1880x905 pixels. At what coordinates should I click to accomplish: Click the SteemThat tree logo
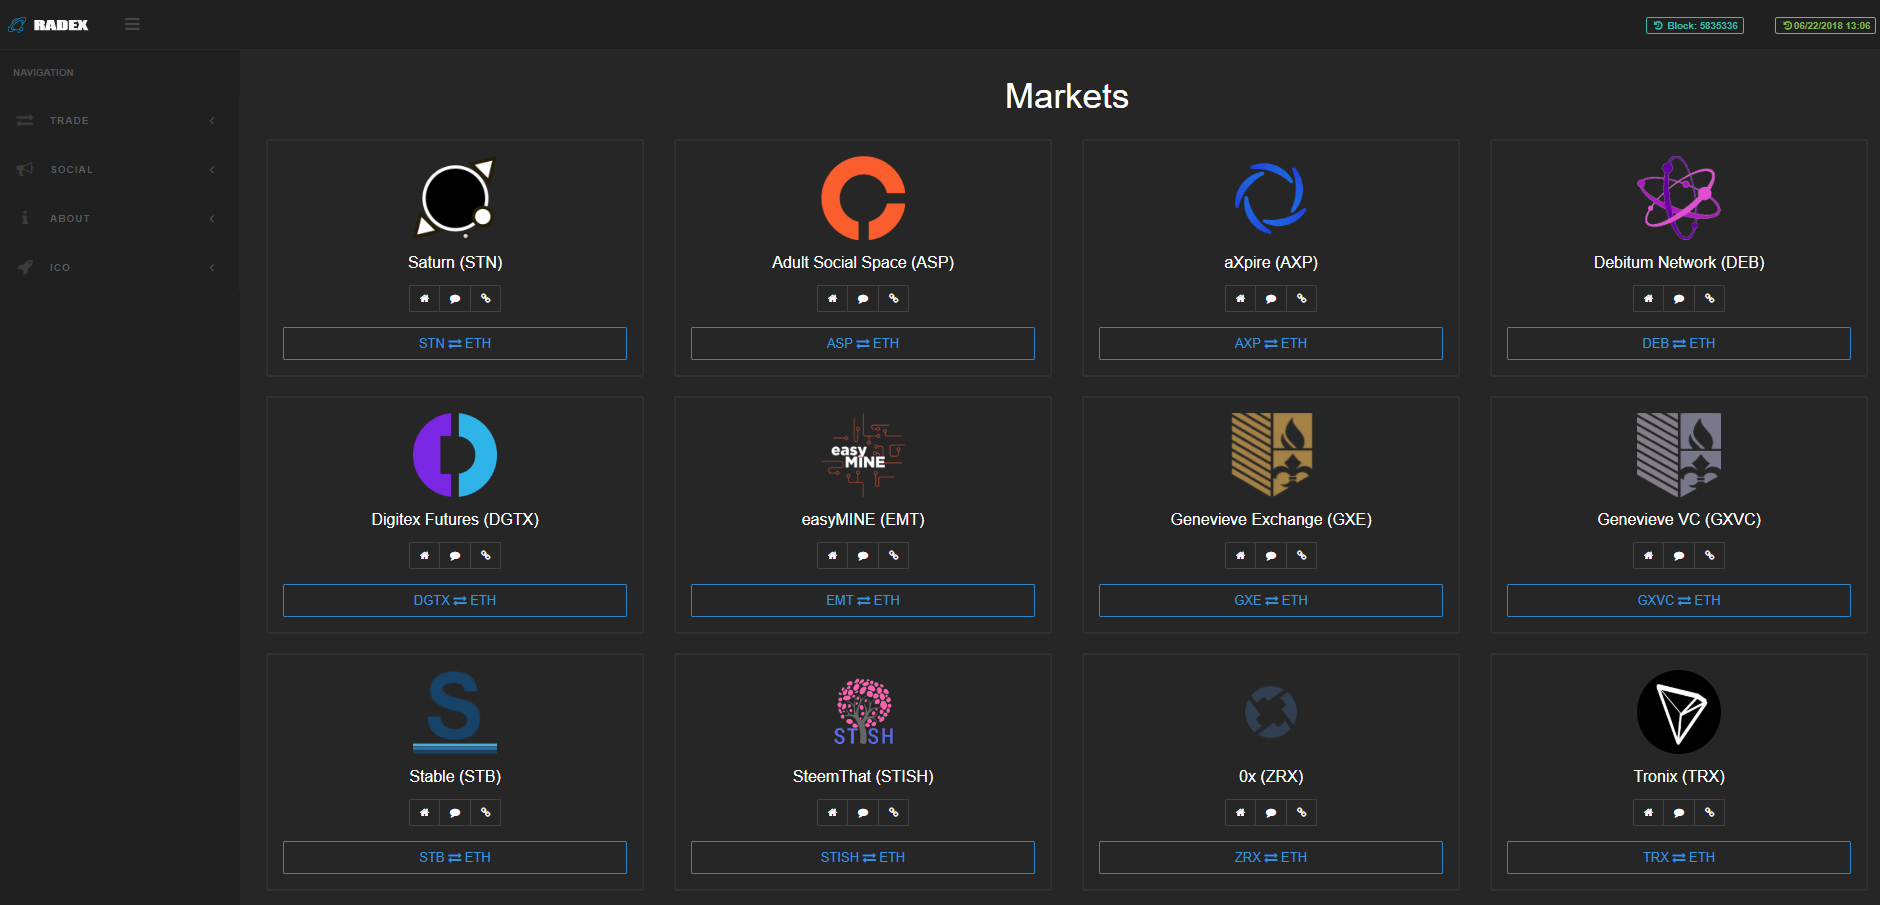tap(863, 712)
